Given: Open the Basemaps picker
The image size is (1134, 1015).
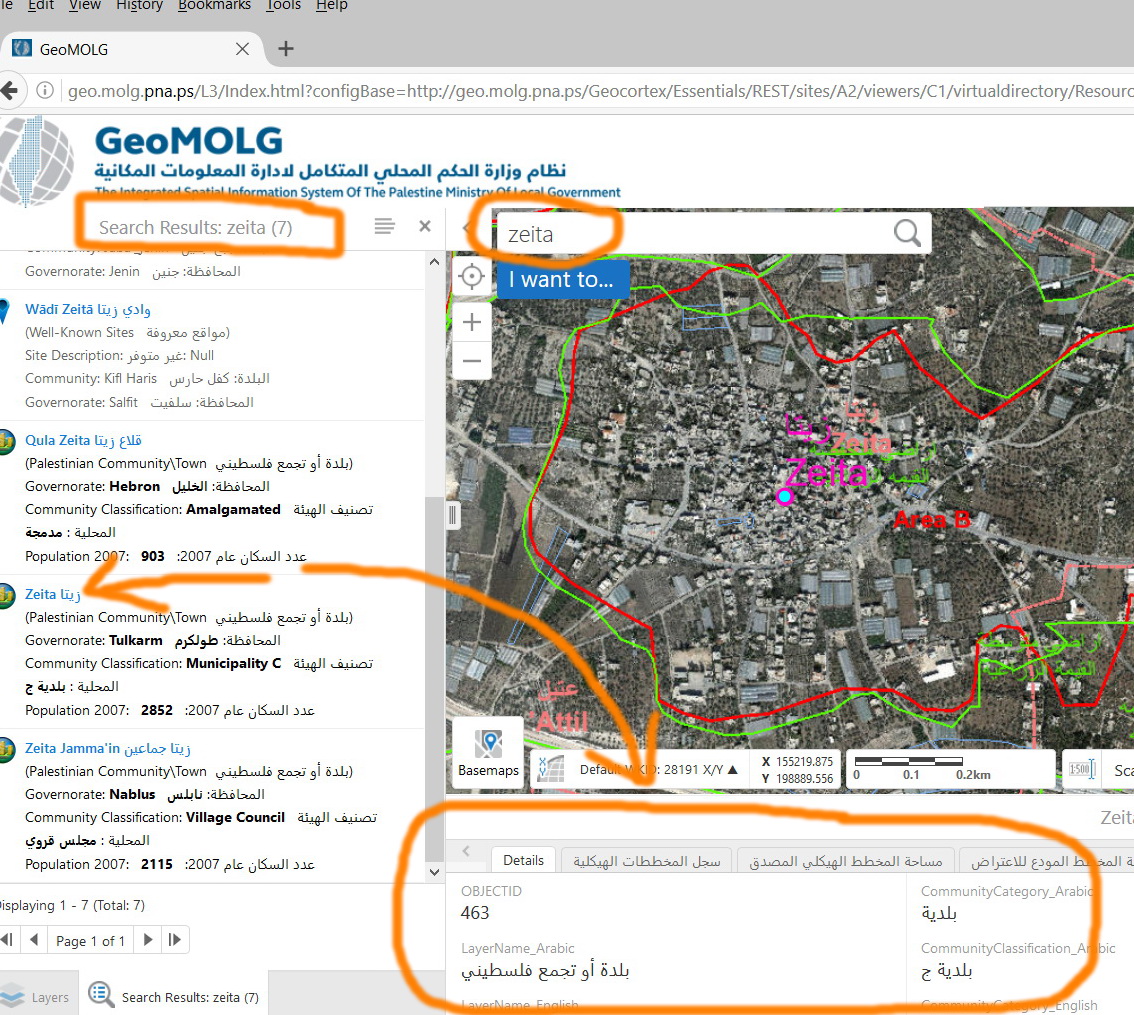Looking at the screenshot, I should pyautogui.click(x=488, y=753).
